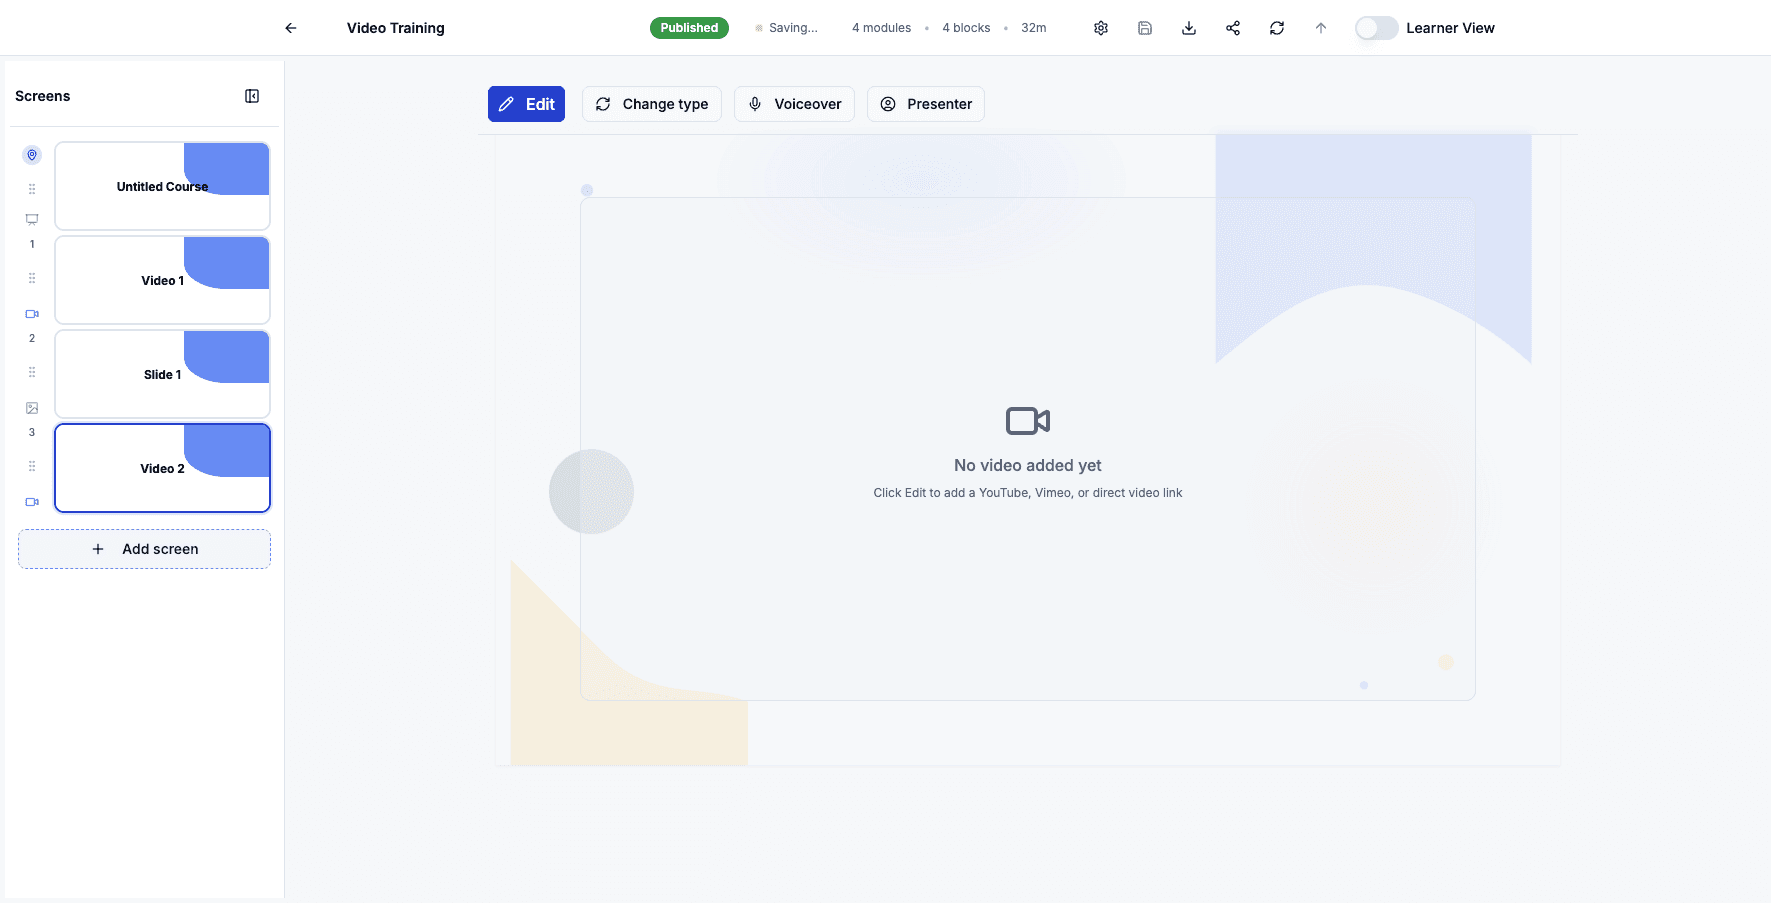Click 'Click Edit to add a YouTube' hint

point(1028,493)
